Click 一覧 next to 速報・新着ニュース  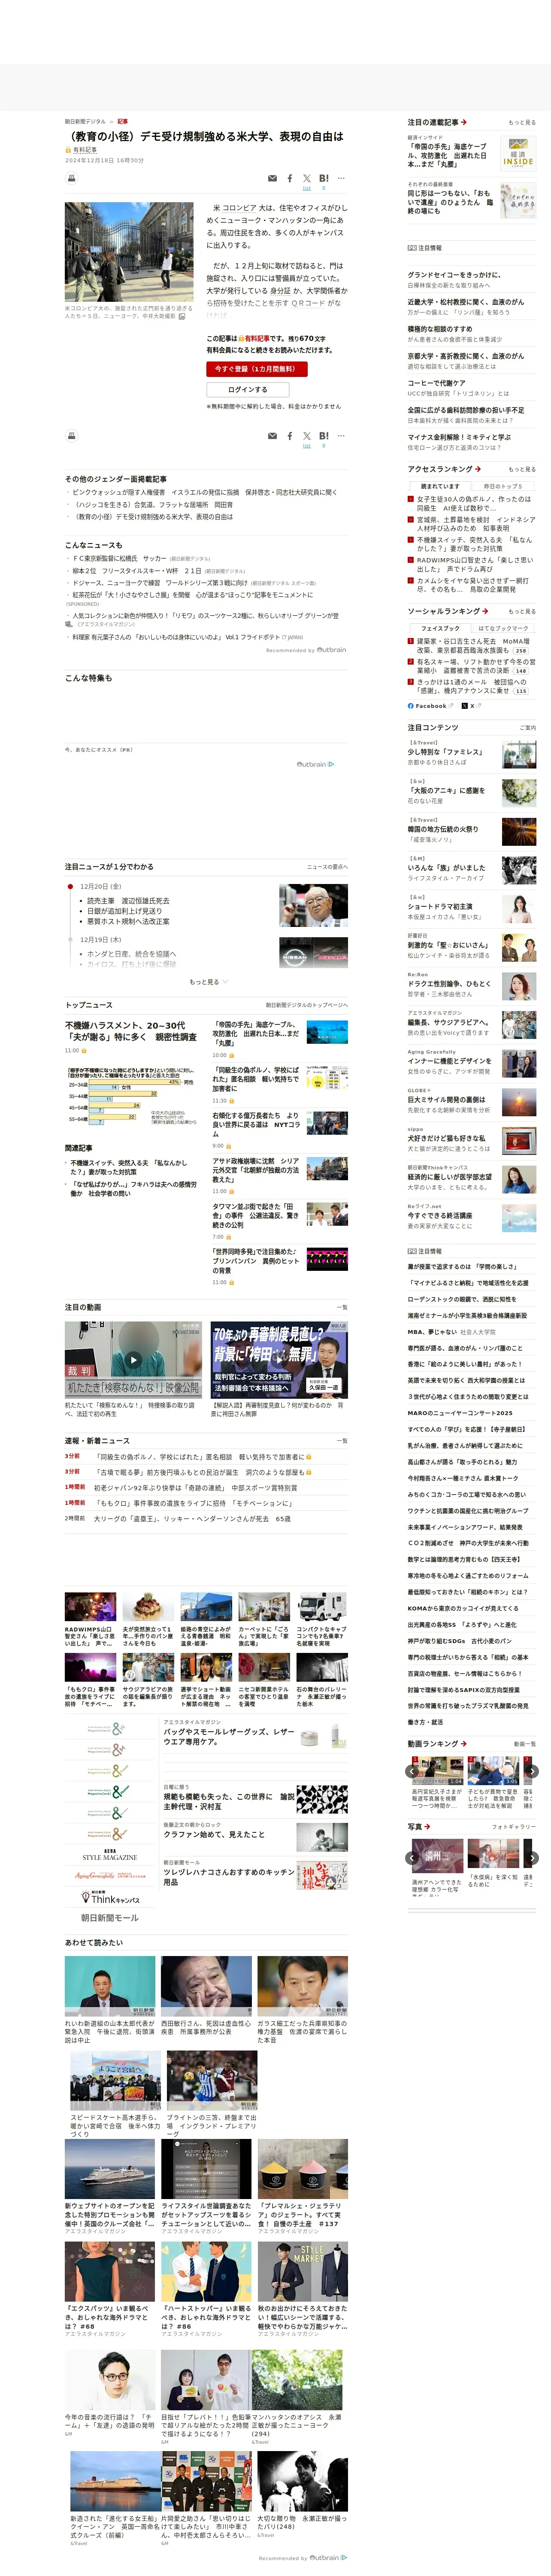pyautogui.click(x=343, y=1441)
